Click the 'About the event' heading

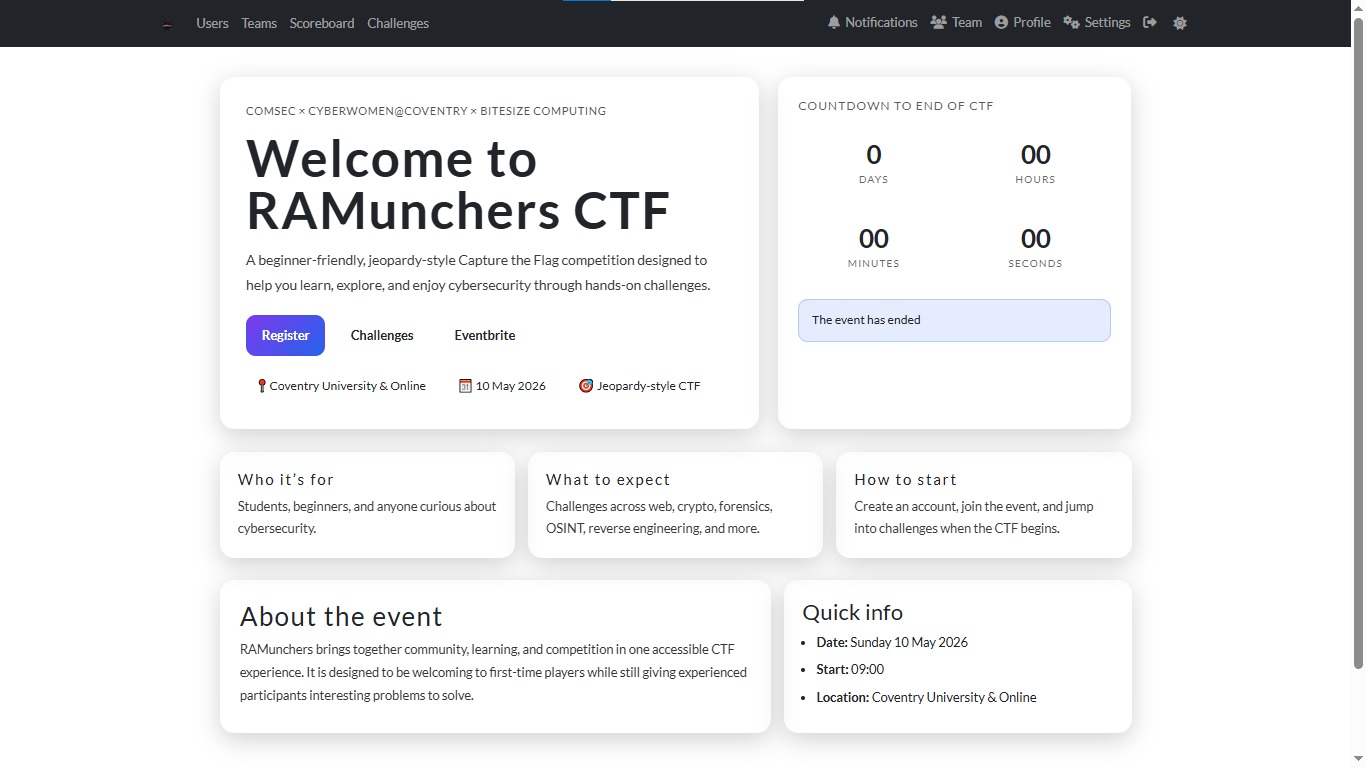(x=341, y=617)
